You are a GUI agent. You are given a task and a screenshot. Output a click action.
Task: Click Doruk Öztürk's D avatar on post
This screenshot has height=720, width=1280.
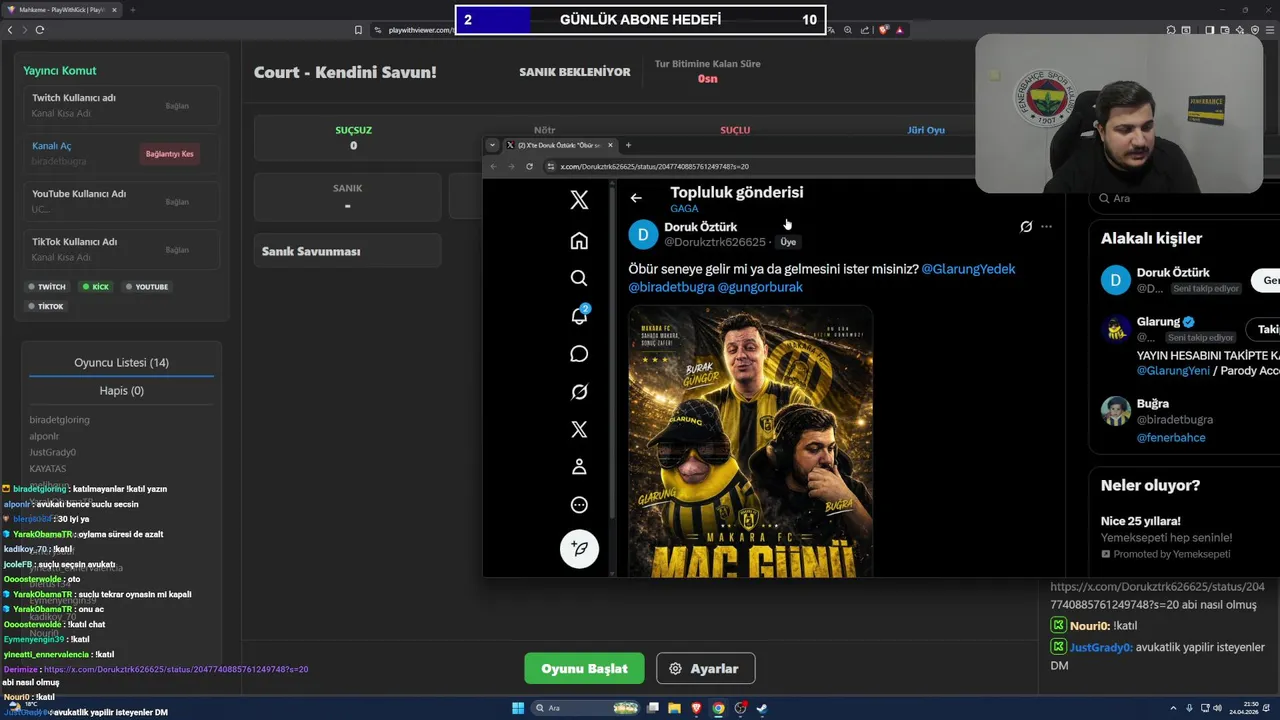point(642,234)
